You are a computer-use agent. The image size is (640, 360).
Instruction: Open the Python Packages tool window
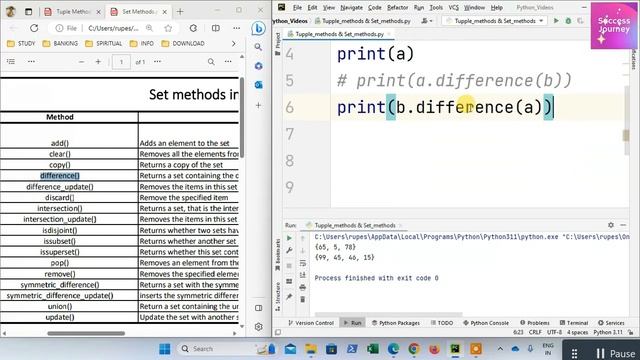pyautogui.click(x=396, y=322)
